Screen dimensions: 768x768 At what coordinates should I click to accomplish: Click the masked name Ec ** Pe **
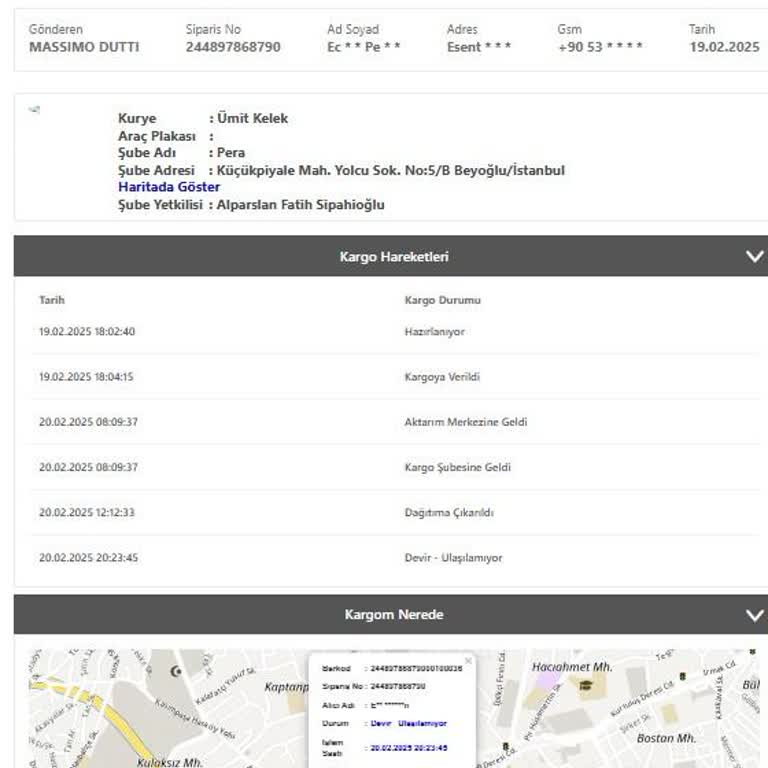pyautogui.click(x=364, y=47)
